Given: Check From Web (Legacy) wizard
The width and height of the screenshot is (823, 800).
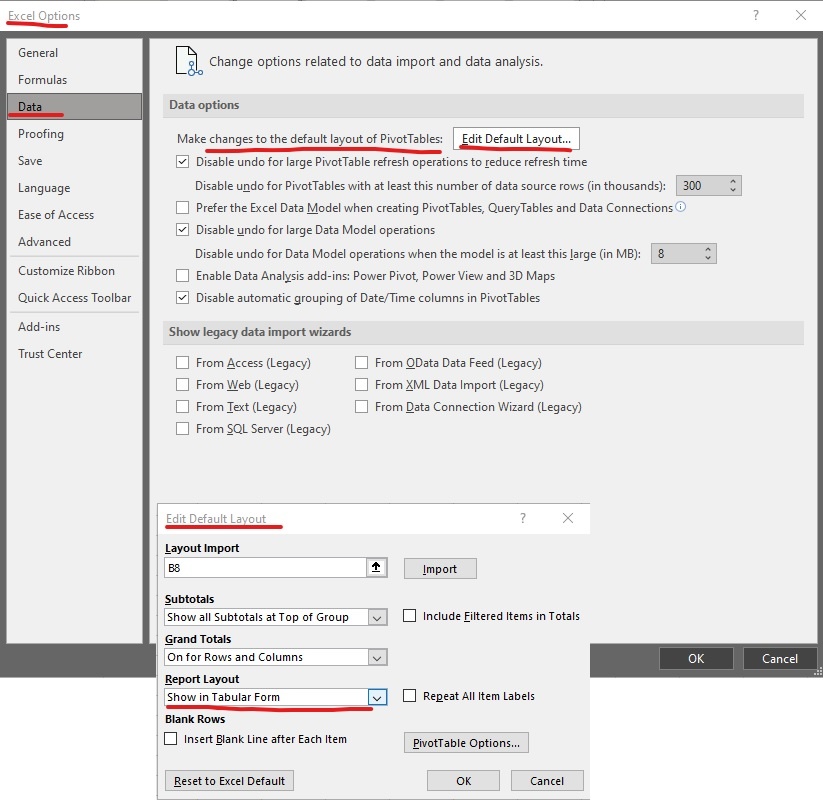Looking at the screenshot, I should click(182, 385).
